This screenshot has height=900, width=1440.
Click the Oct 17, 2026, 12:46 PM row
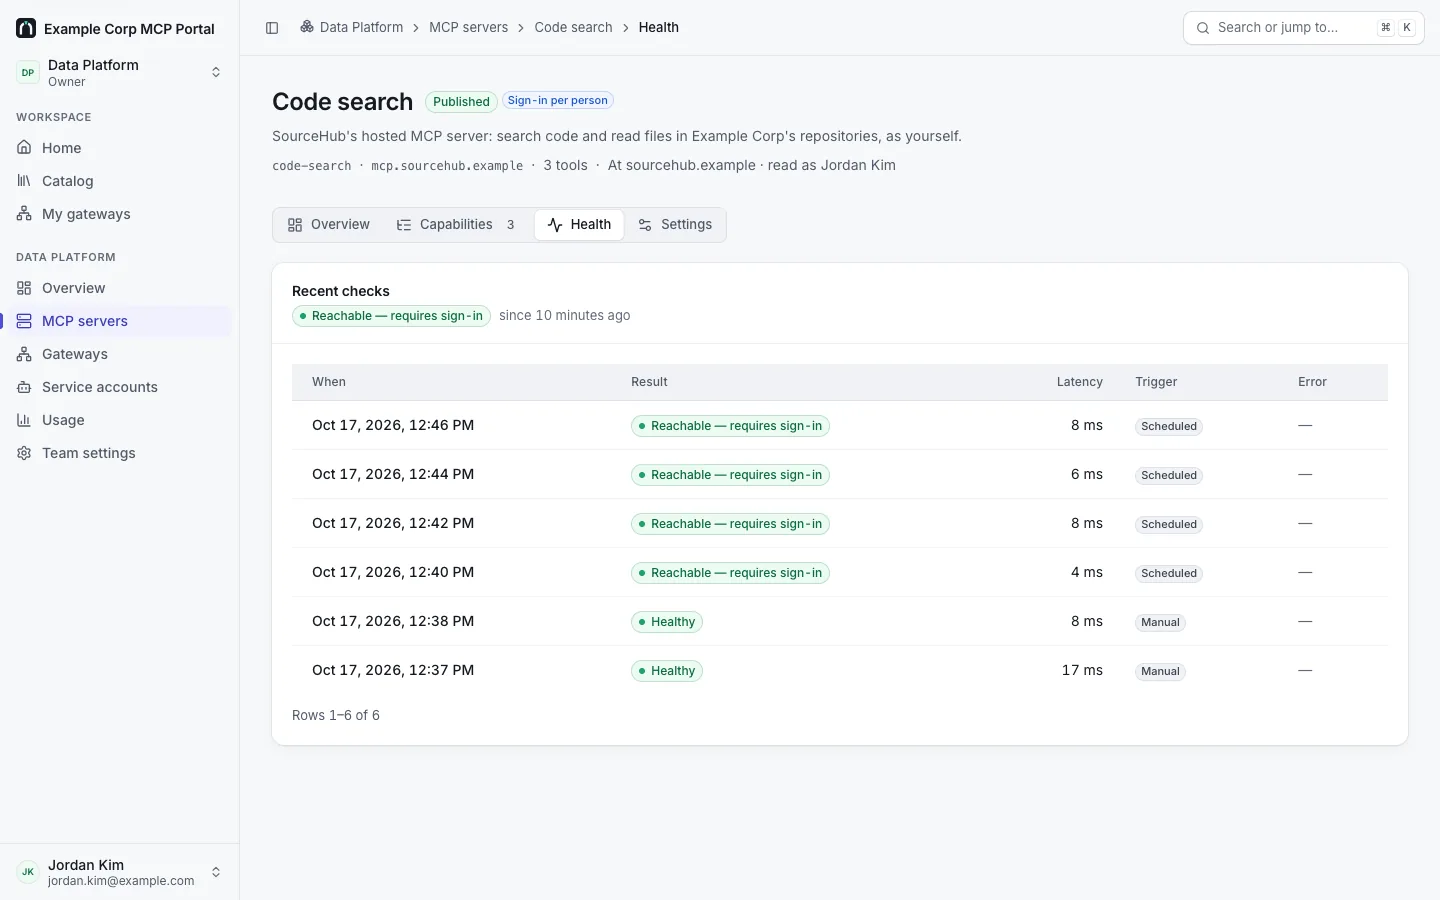click(840, 425)
